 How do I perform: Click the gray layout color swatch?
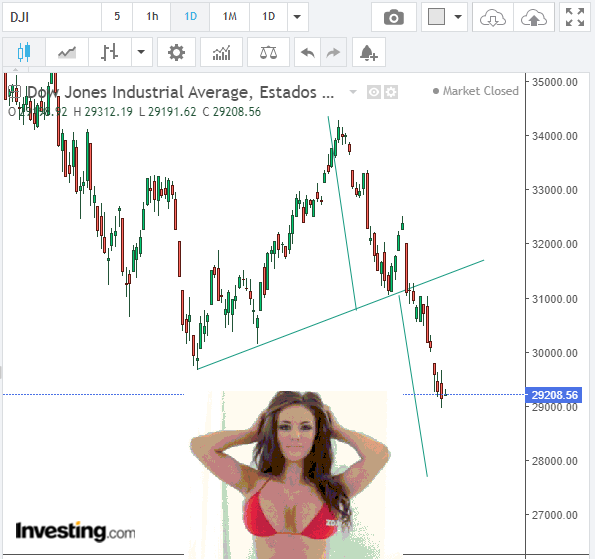(x=436, y=17)
